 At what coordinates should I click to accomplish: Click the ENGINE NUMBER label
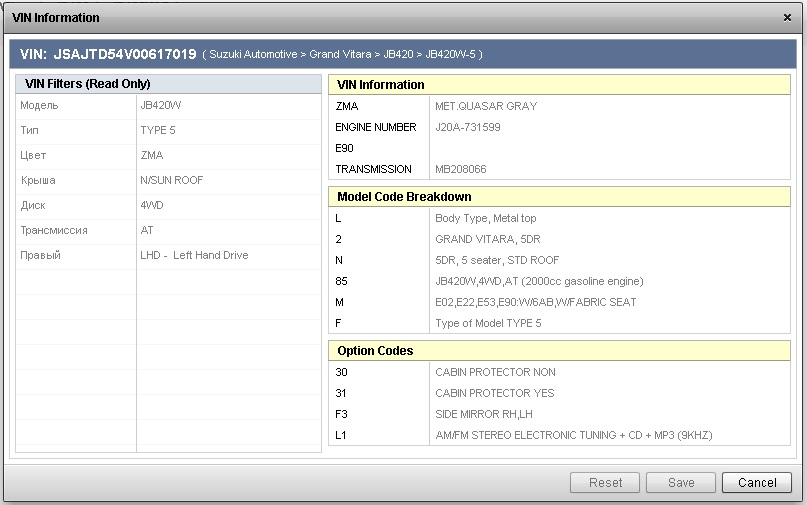tap(376, 127)
